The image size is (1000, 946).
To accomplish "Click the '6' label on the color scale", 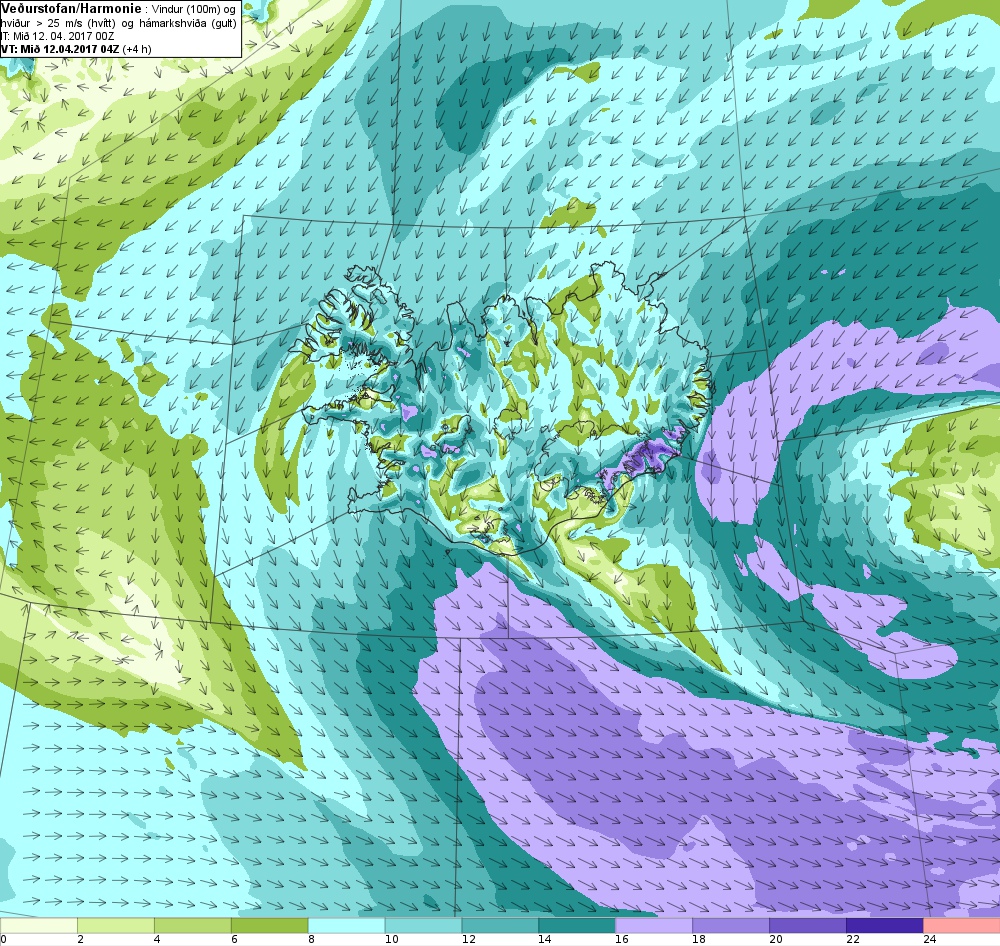I will 234,940.
